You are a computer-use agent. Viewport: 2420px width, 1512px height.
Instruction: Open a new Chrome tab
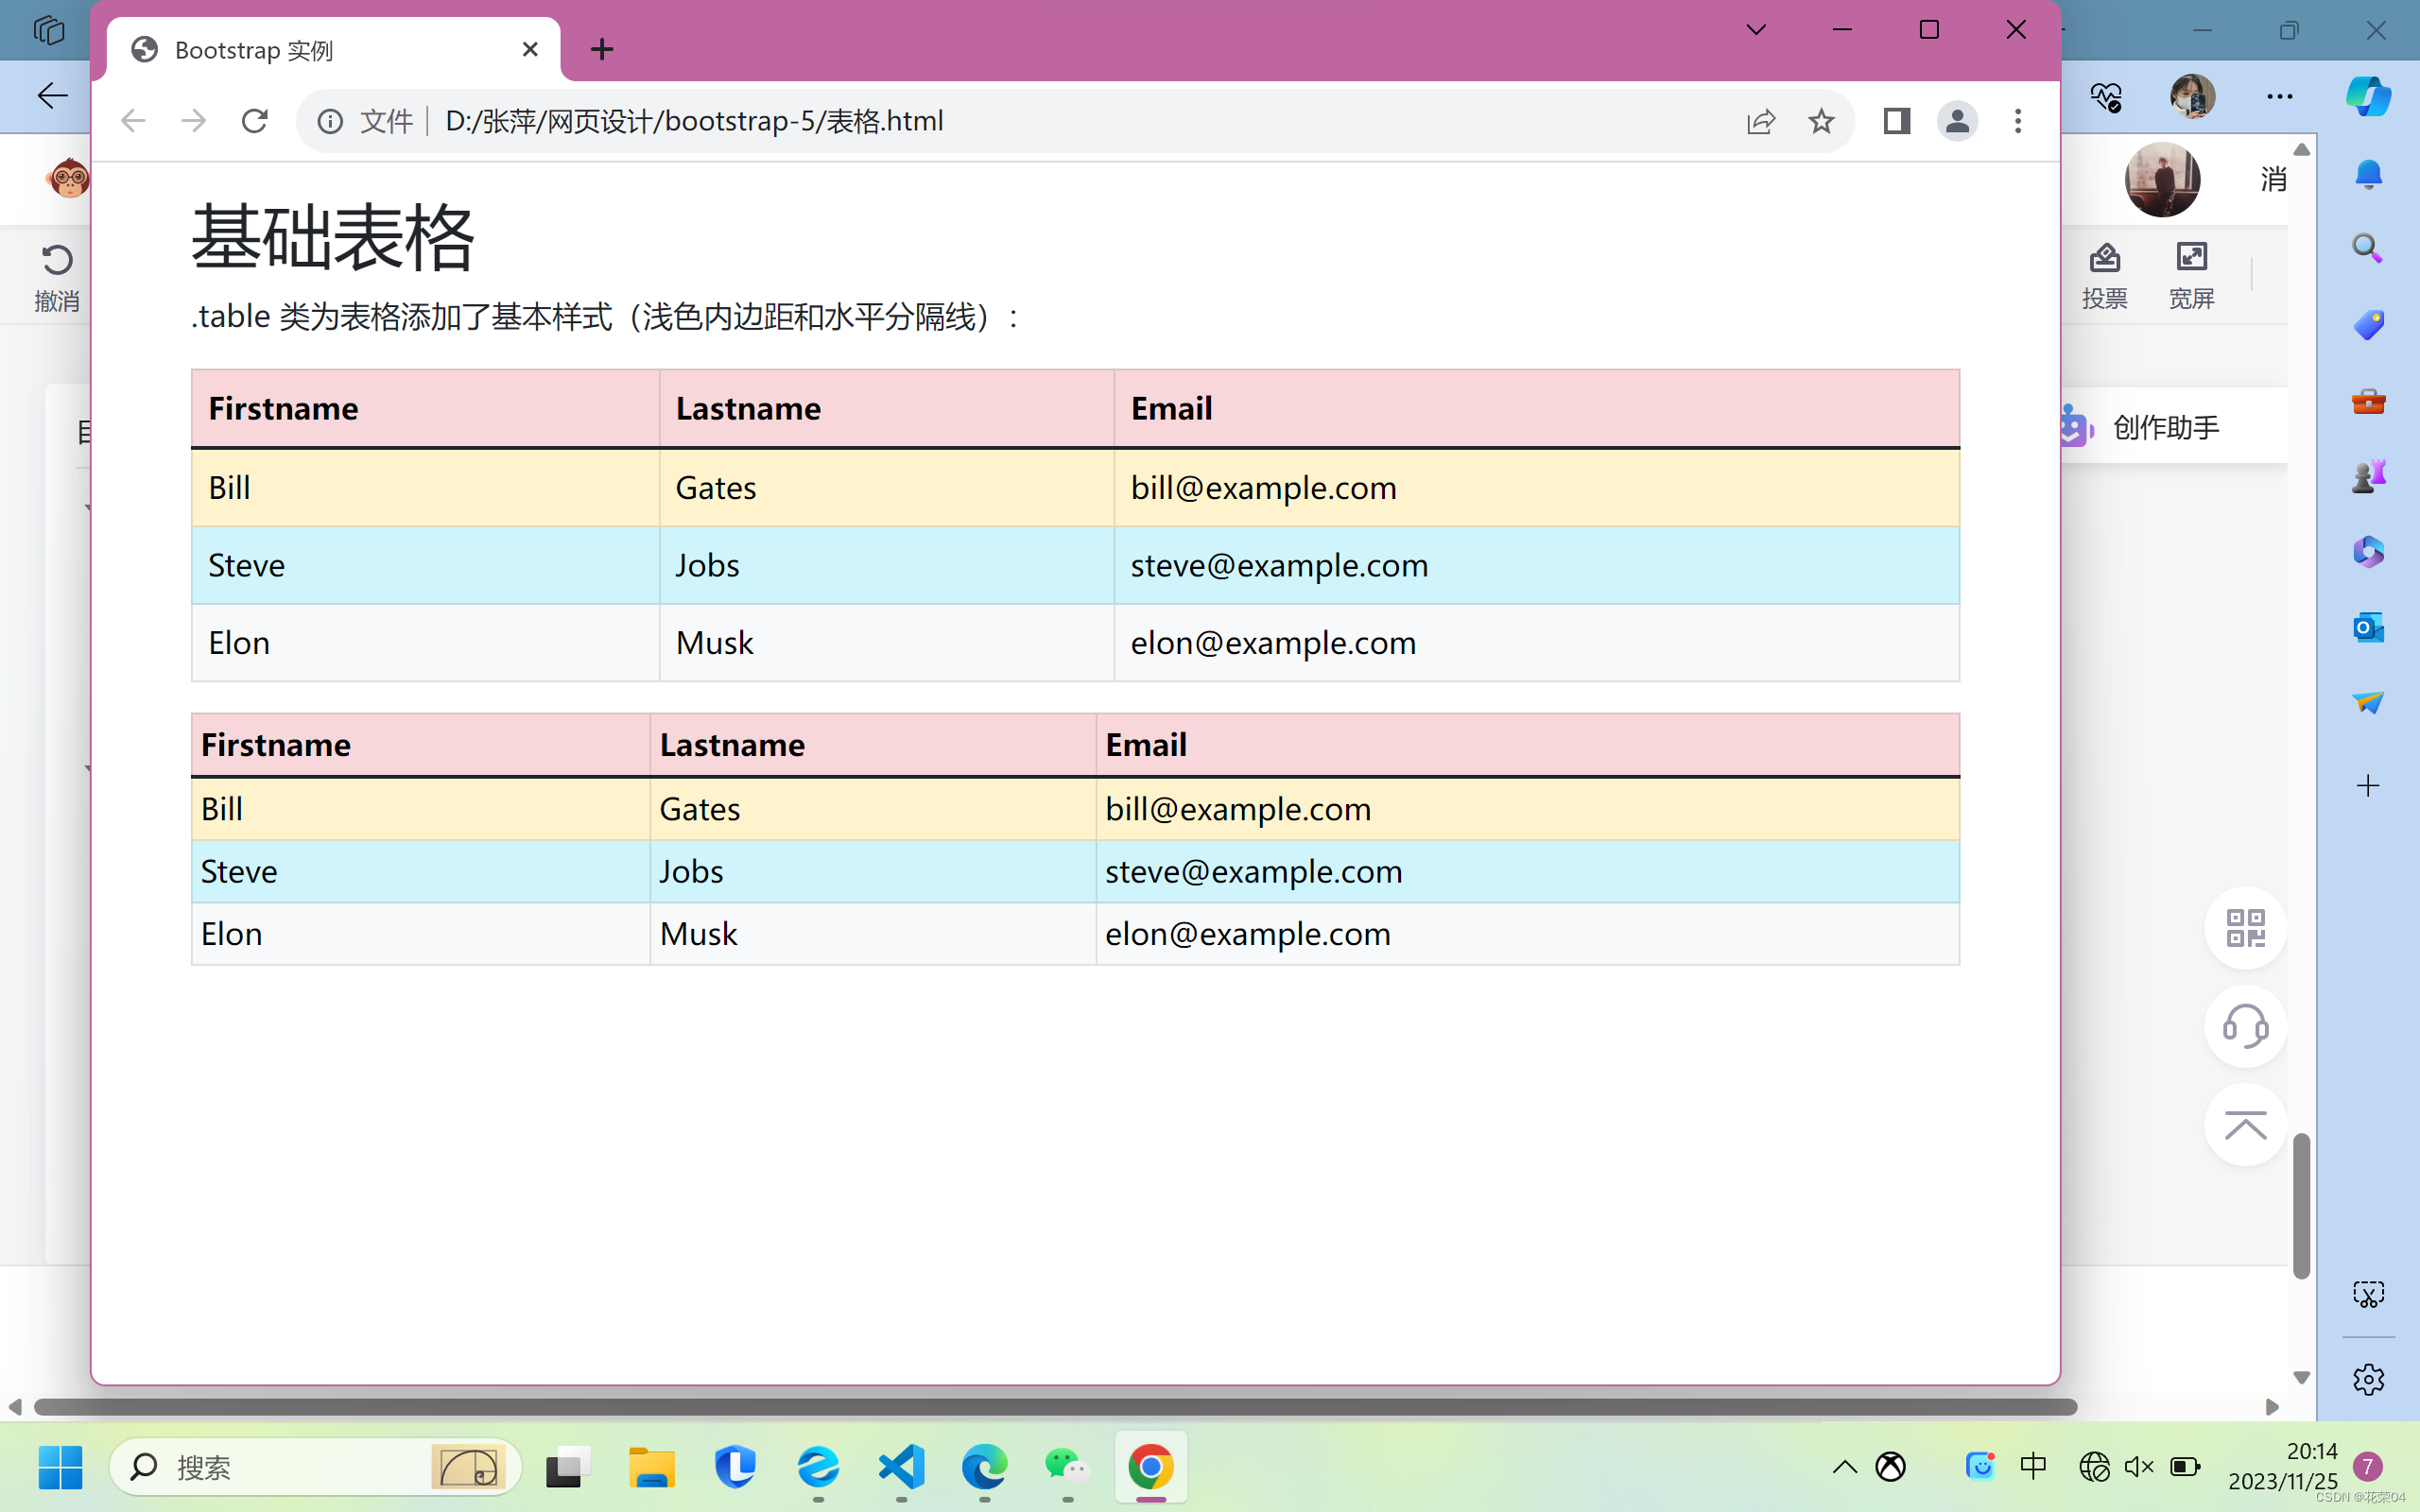click(602, 49)
